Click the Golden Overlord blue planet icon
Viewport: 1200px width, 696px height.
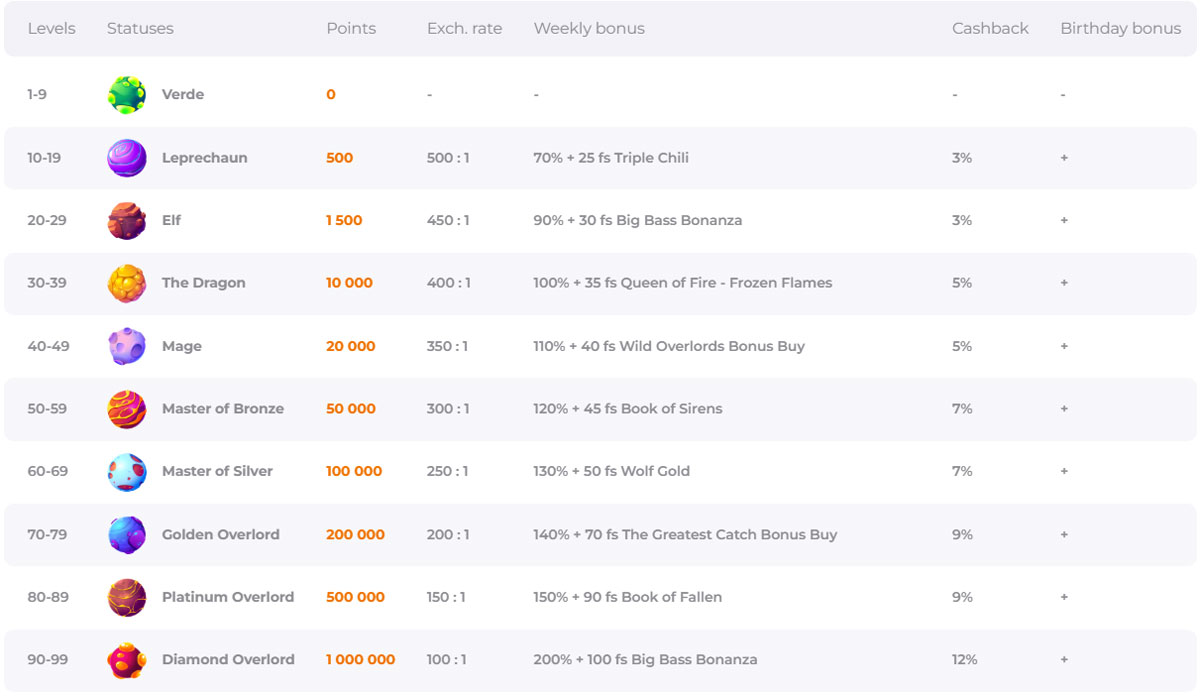coord(127,534)
